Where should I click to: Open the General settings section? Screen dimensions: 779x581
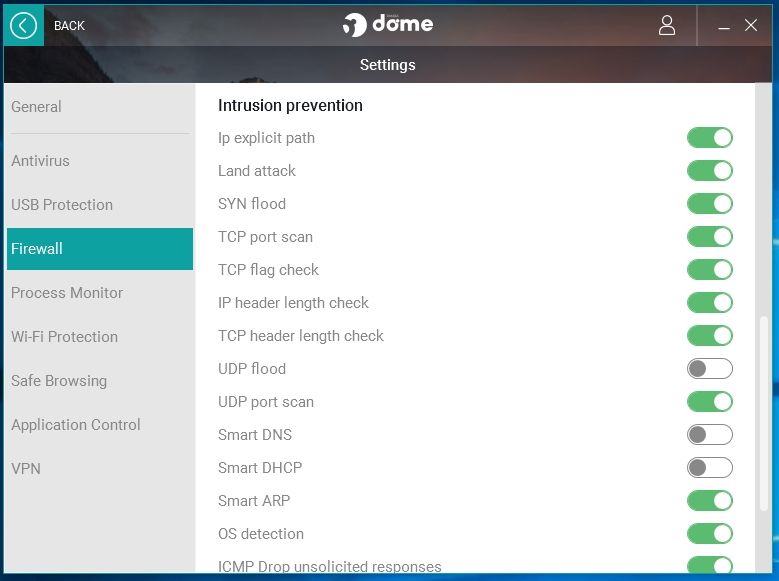[x=36, y=107]
